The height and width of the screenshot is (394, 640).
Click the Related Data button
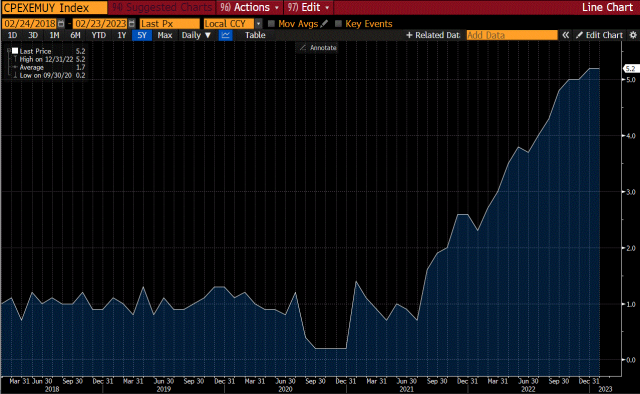pos(433,35)
